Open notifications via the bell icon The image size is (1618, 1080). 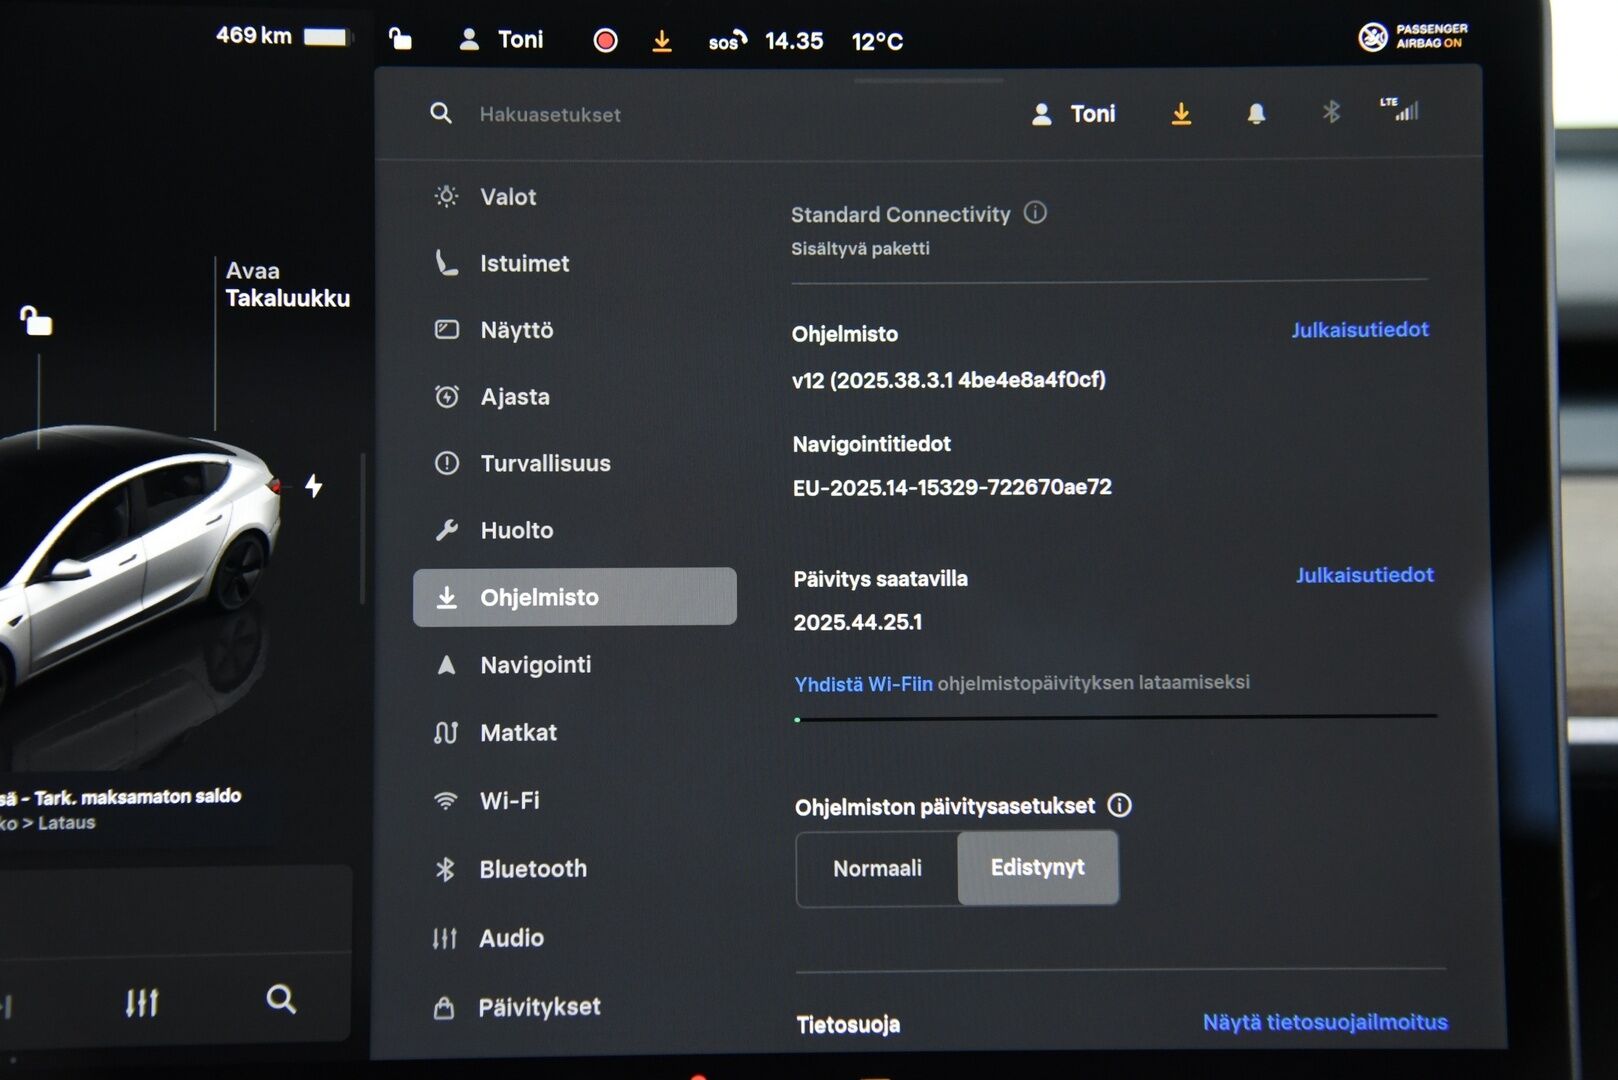point(1255,113)
